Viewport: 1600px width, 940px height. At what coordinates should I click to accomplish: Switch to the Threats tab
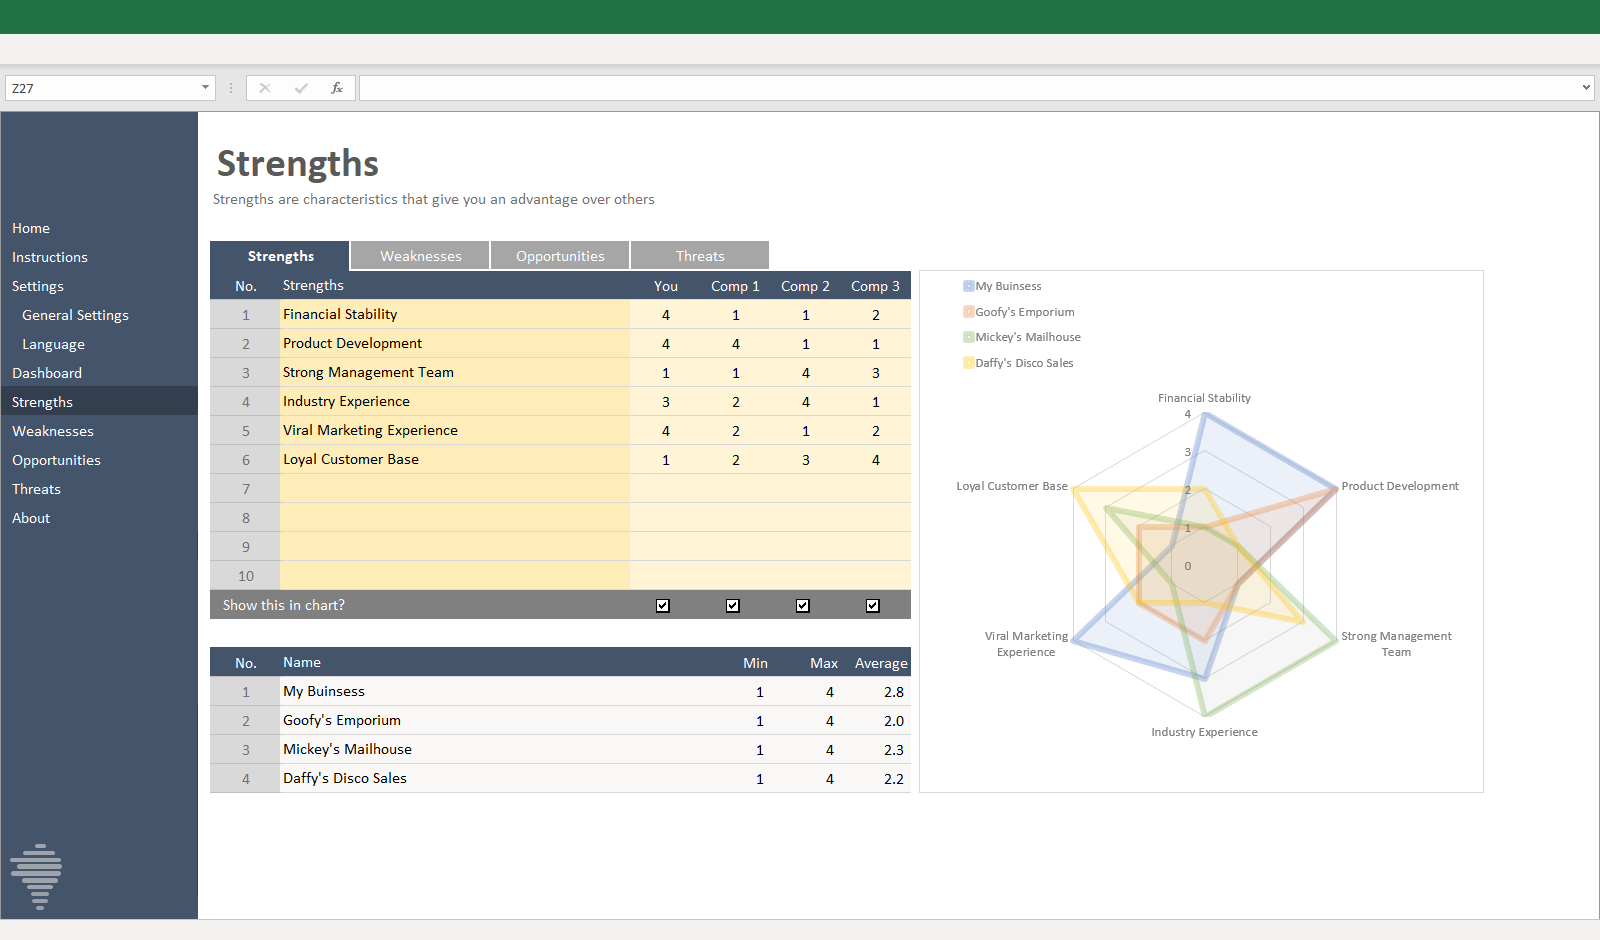pyautogui.click(x=700, y=256)
